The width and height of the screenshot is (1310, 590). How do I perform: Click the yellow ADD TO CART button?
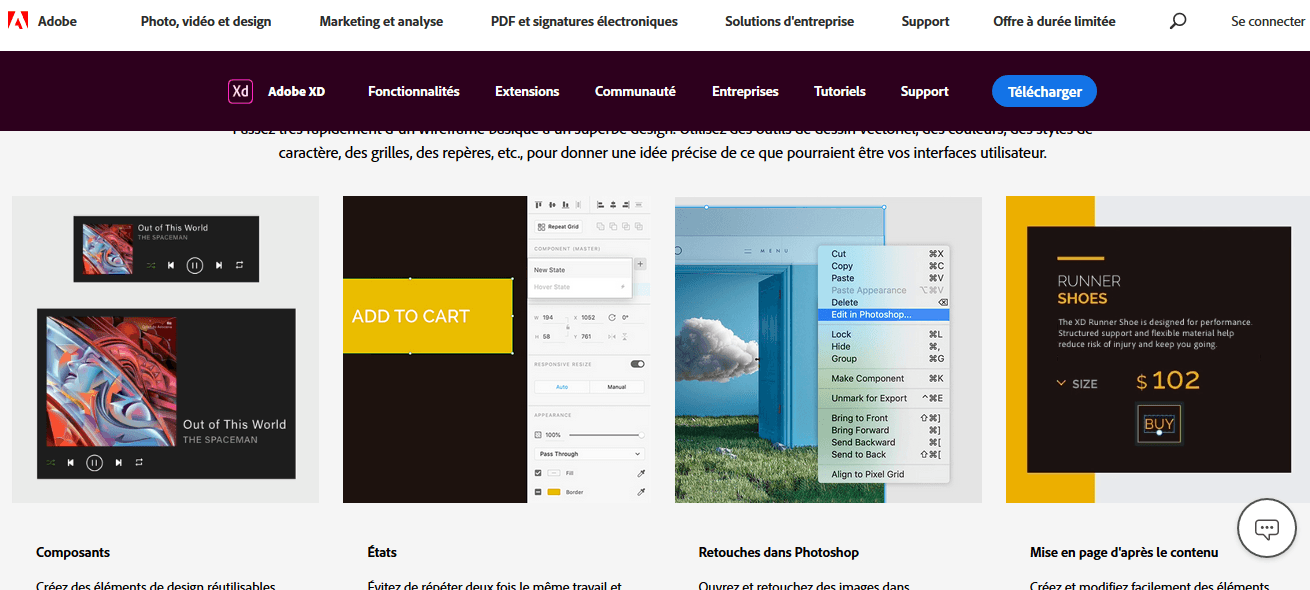pos(428,316)
